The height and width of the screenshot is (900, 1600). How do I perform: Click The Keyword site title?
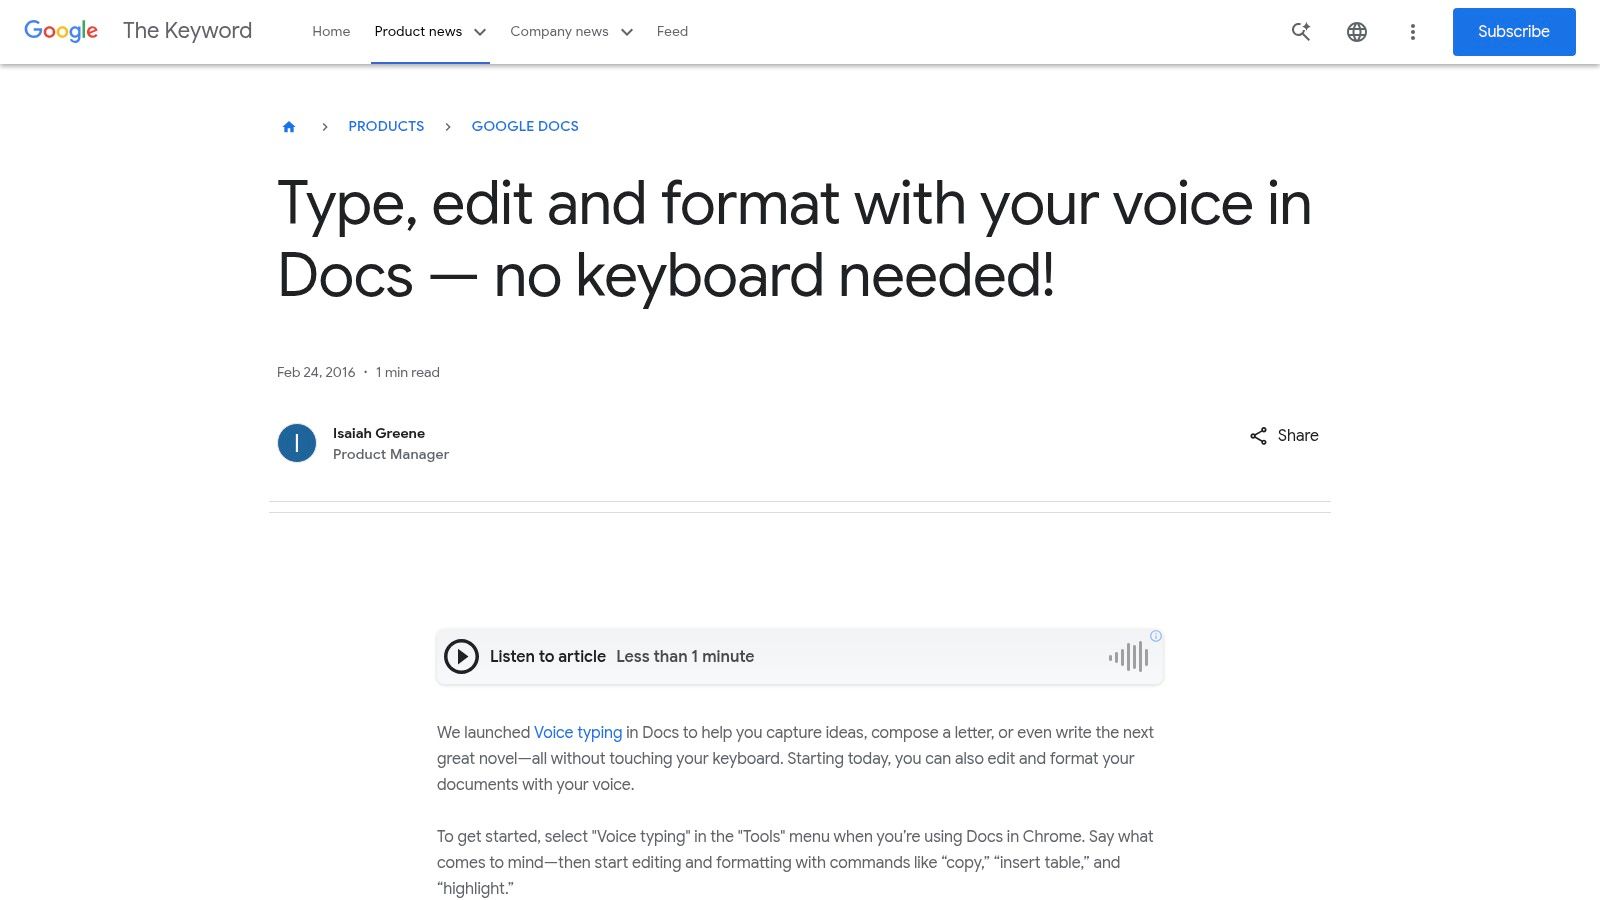186,31
